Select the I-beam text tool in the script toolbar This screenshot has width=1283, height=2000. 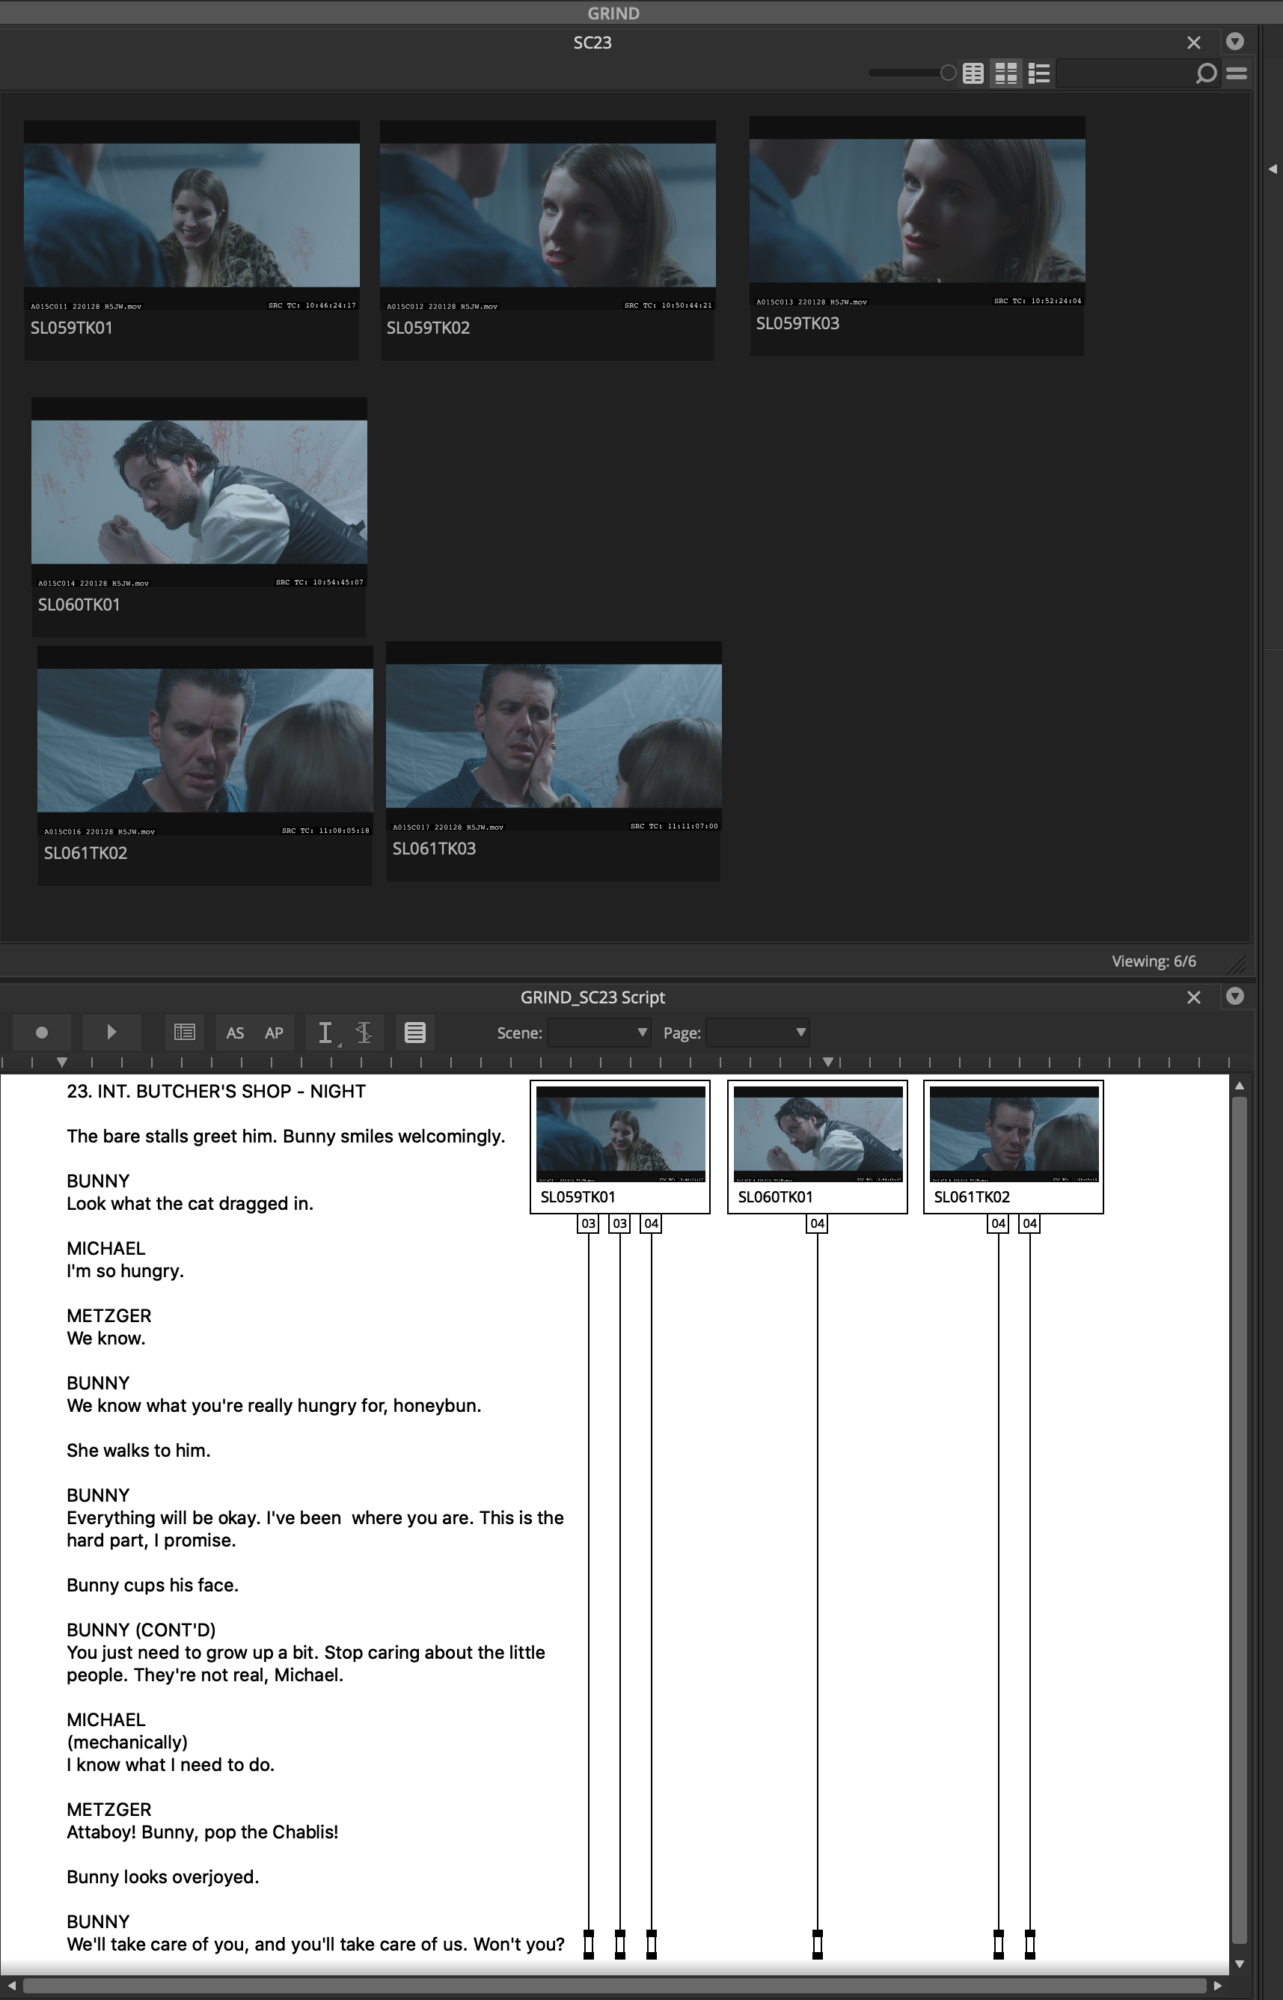point(325,1033)
